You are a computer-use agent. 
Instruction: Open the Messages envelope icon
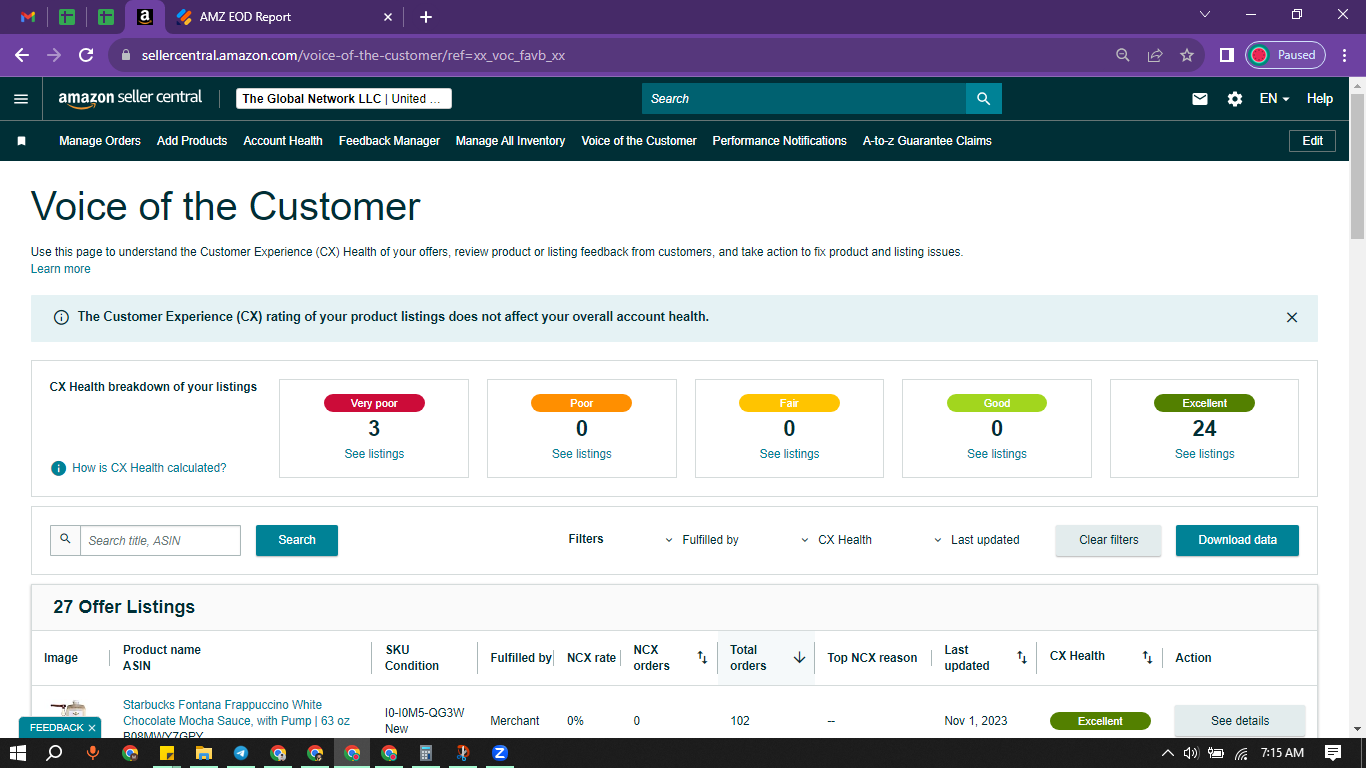coord(1200,99)
